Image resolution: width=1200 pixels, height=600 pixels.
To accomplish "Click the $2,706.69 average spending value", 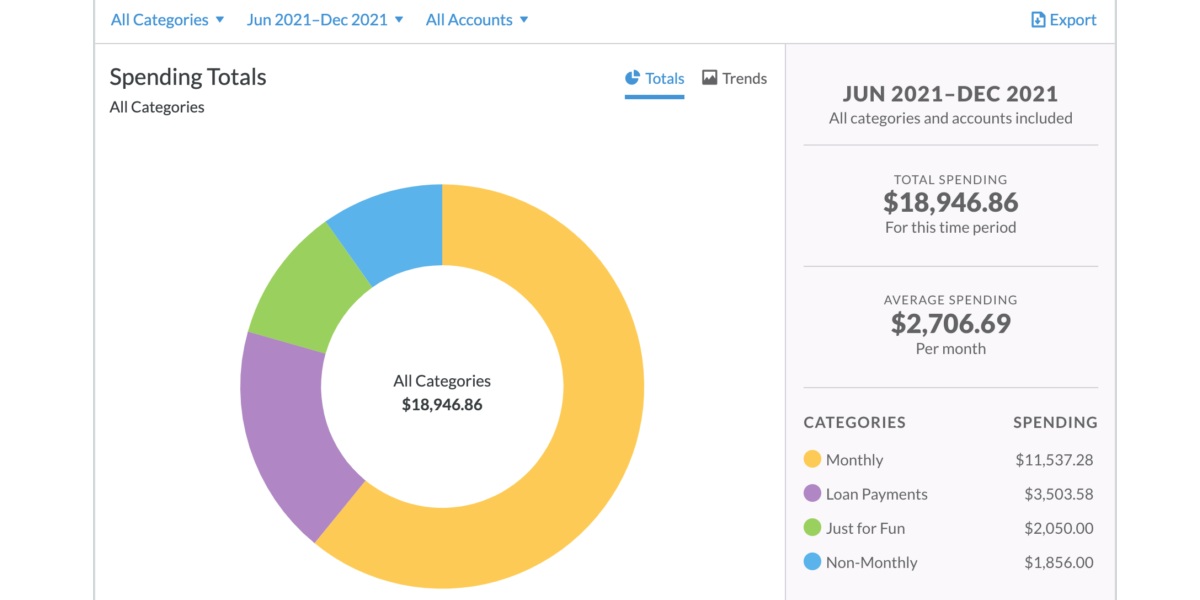I will 951,324.
